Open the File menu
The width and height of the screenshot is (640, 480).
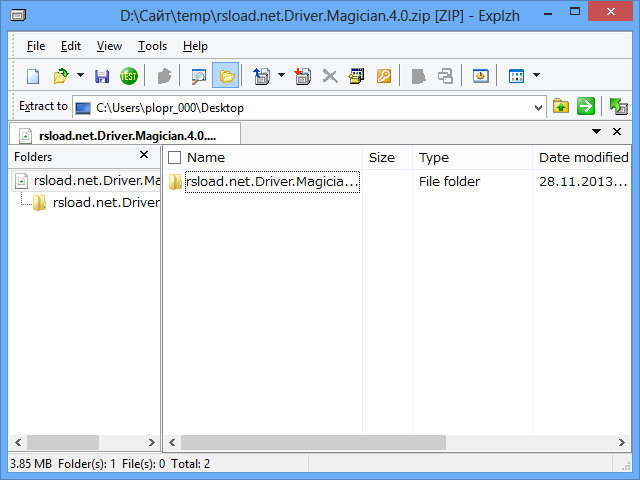[x=36, y=46]
